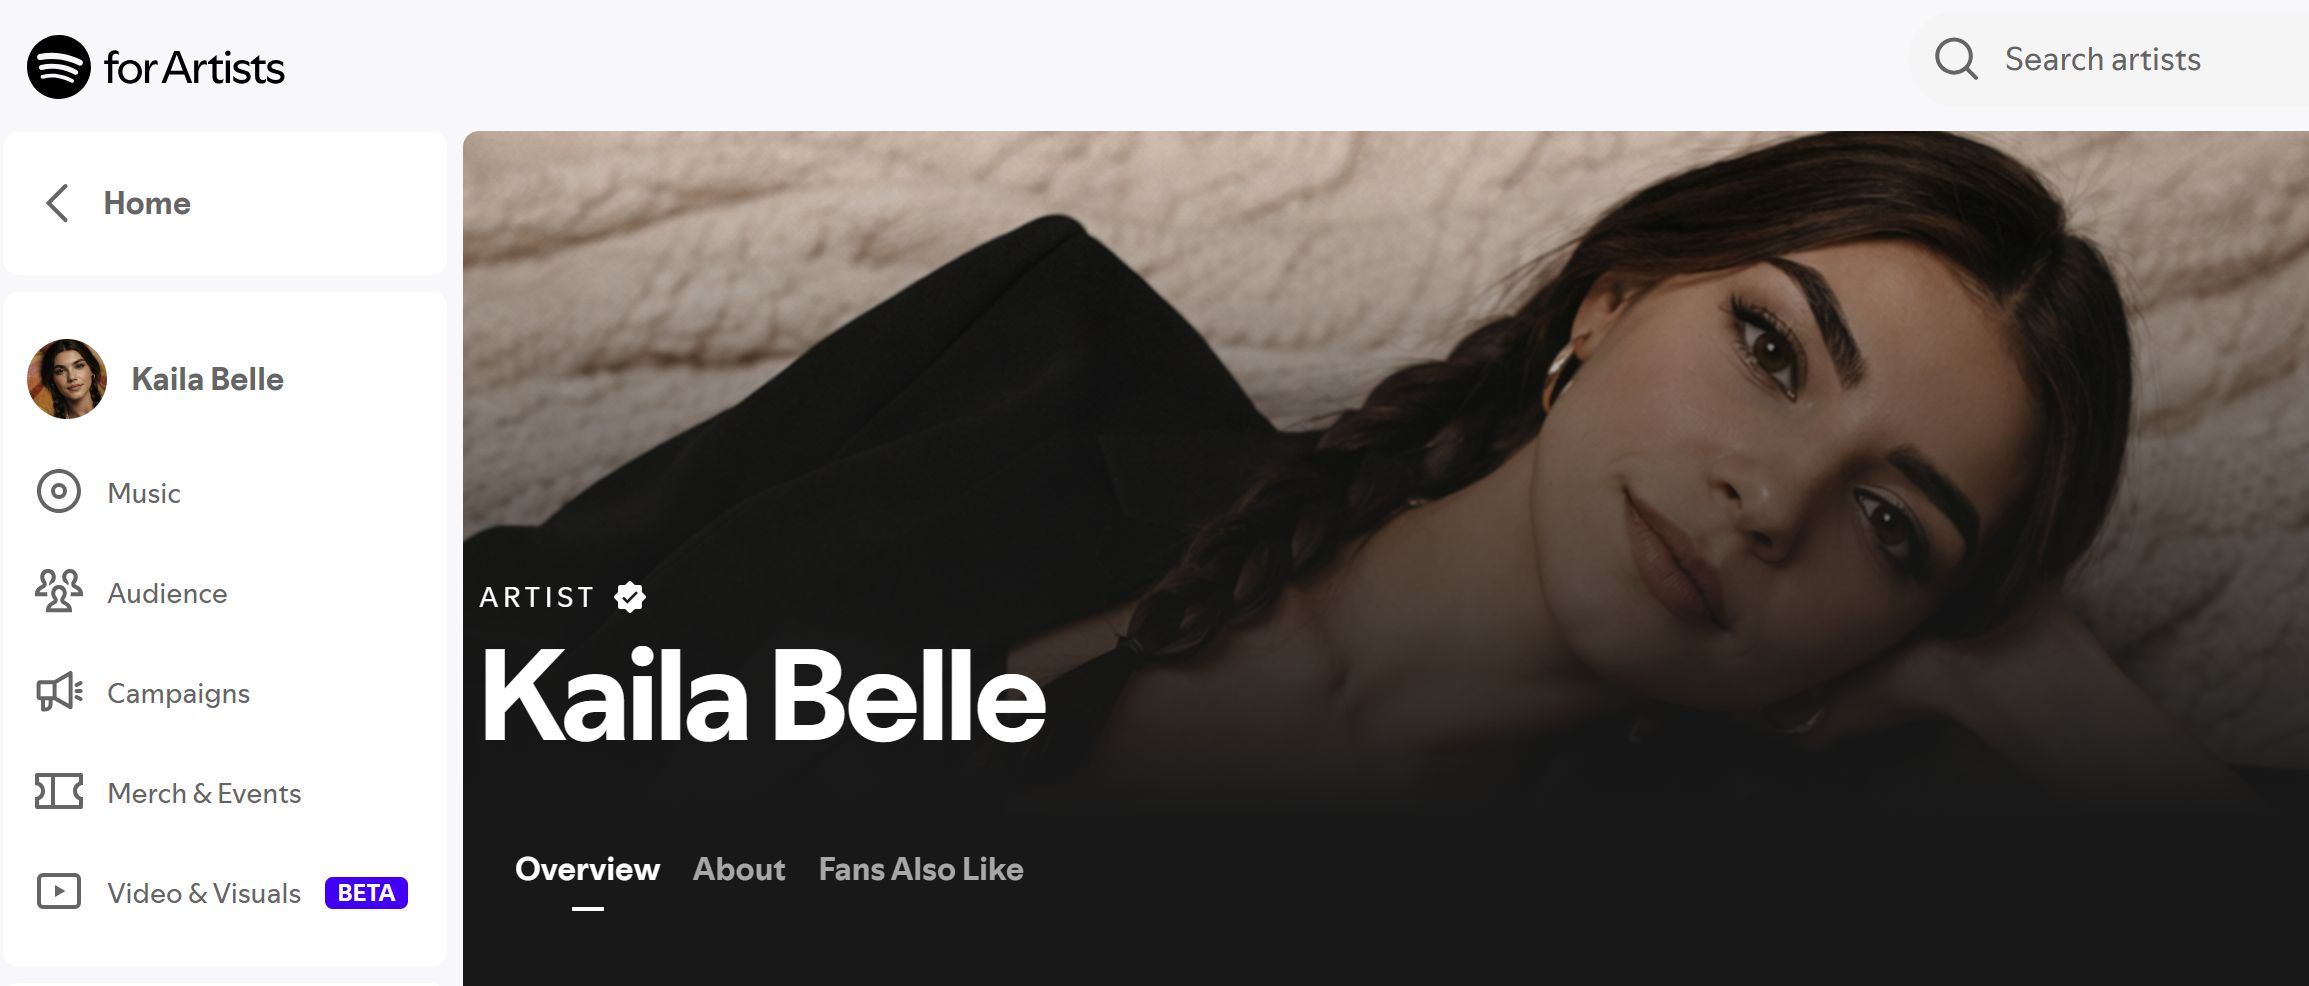Click the Kaila Belle name in sidebar
The width and height of the screenshot is (2309, 986).
[207, 379]
